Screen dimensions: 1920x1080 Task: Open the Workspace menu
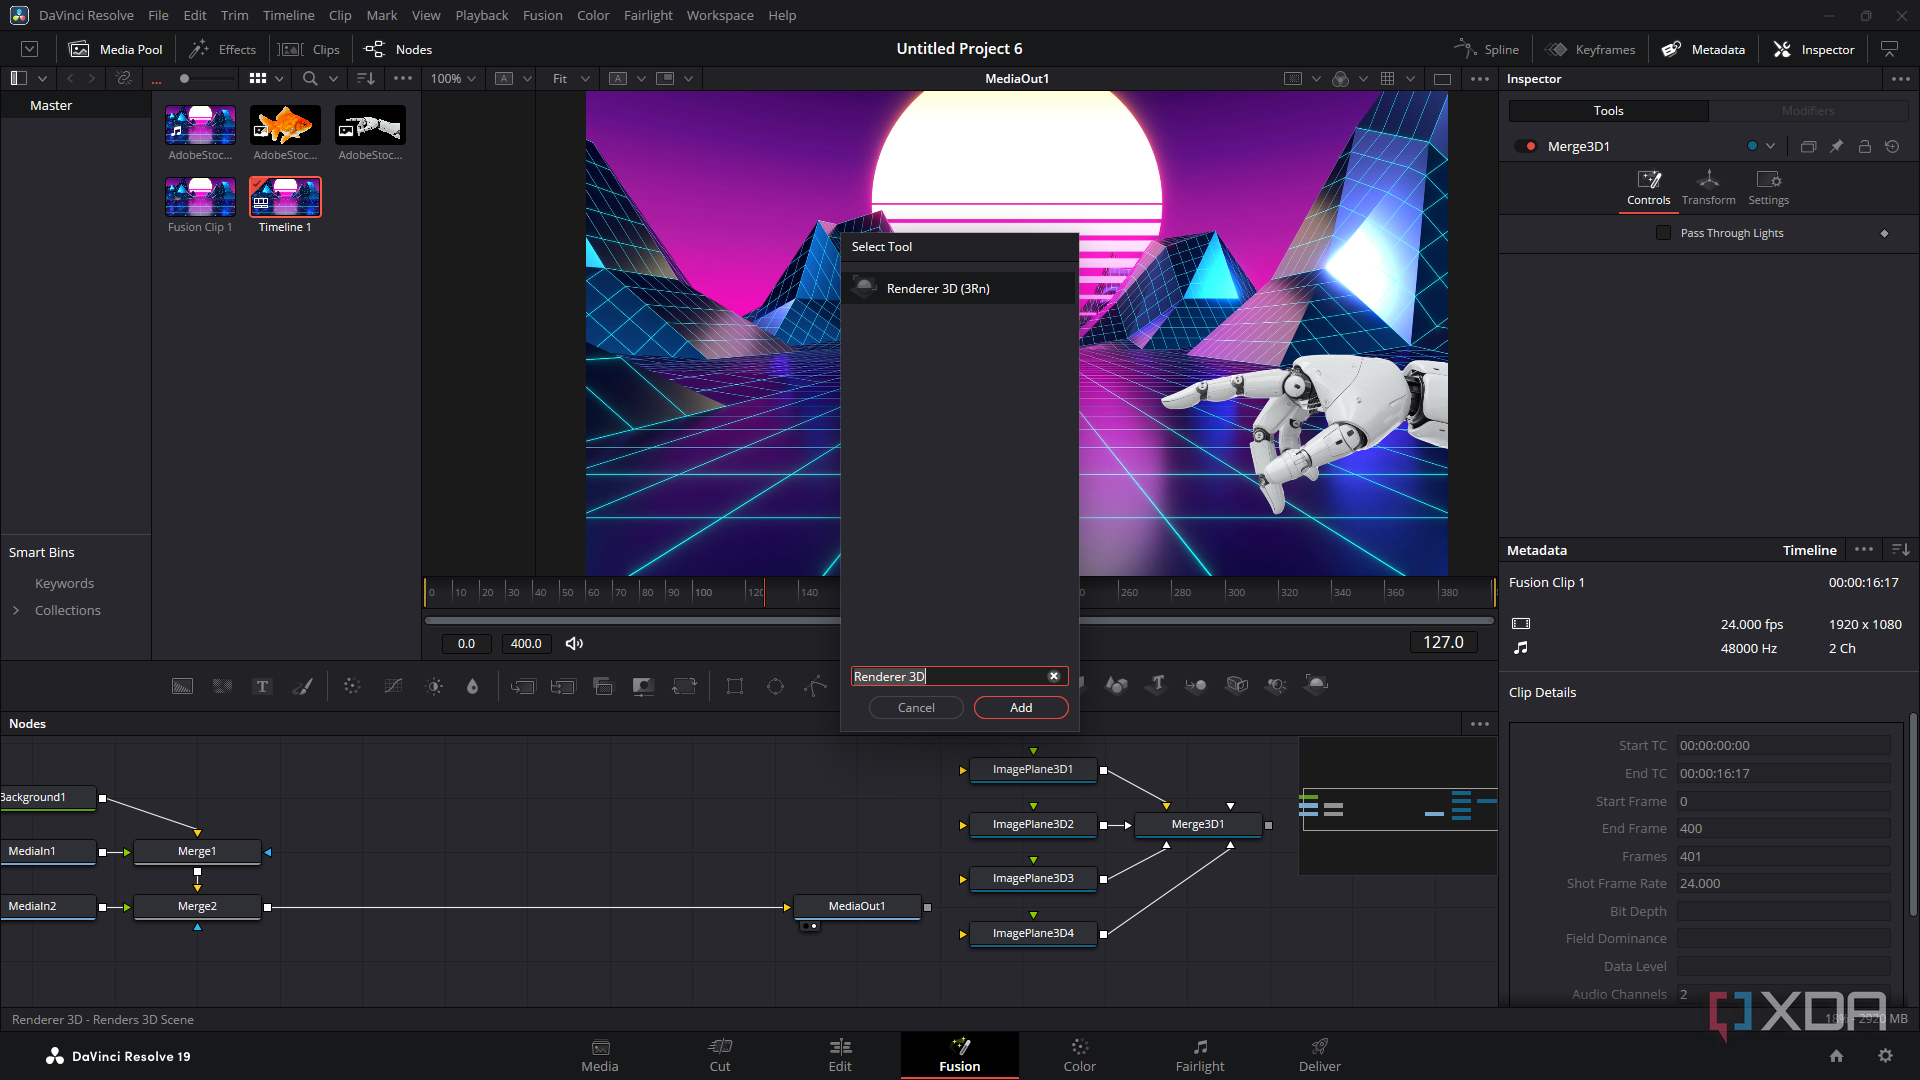pos(720,15)
